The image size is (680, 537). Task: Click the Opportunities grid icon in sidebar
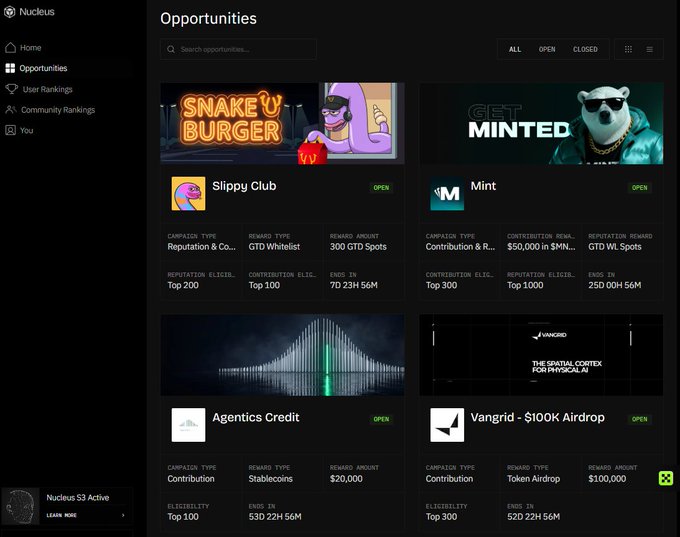(x=10, y=68)
